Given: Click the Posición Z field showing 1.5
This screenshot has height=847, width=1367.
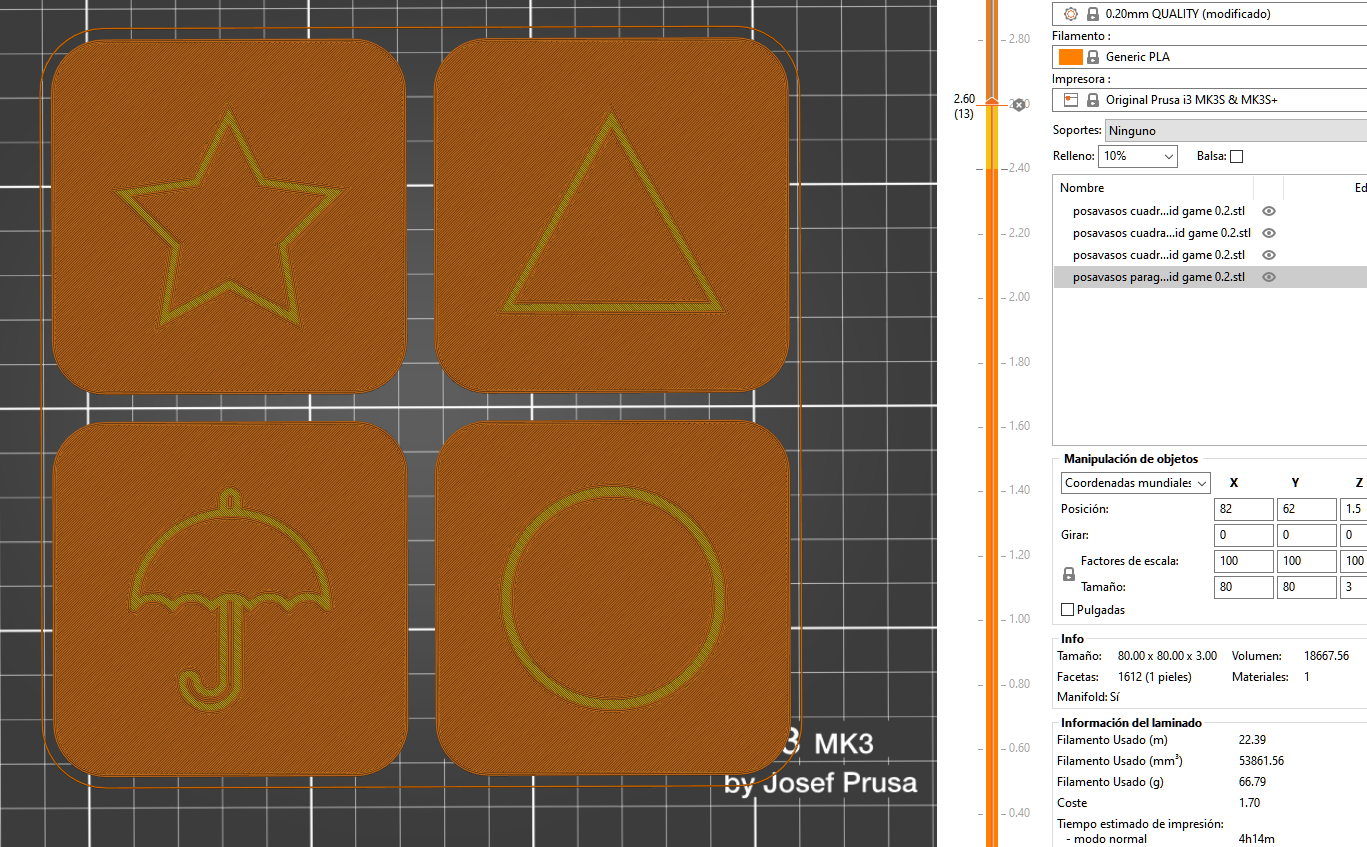Looking at the screenshot, I should (x=1354, y=509).
